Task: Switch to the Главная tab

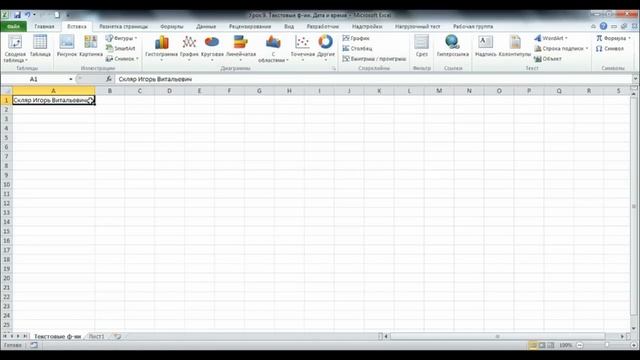Action: [x=44, y=26]
